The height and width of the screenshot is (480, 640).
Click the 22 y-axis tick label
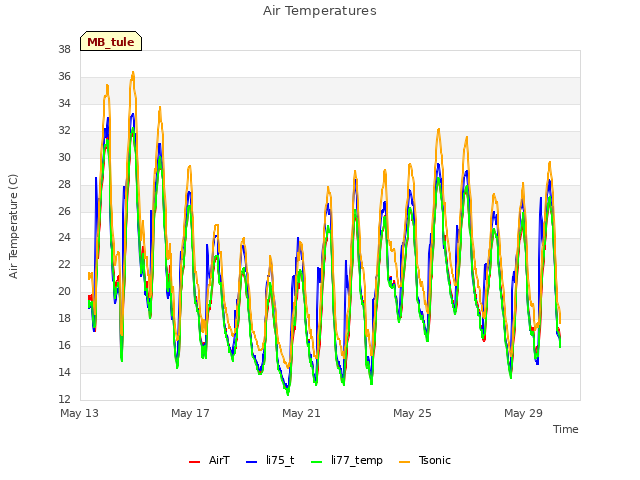pyautogui.click(x=64, y=264)
